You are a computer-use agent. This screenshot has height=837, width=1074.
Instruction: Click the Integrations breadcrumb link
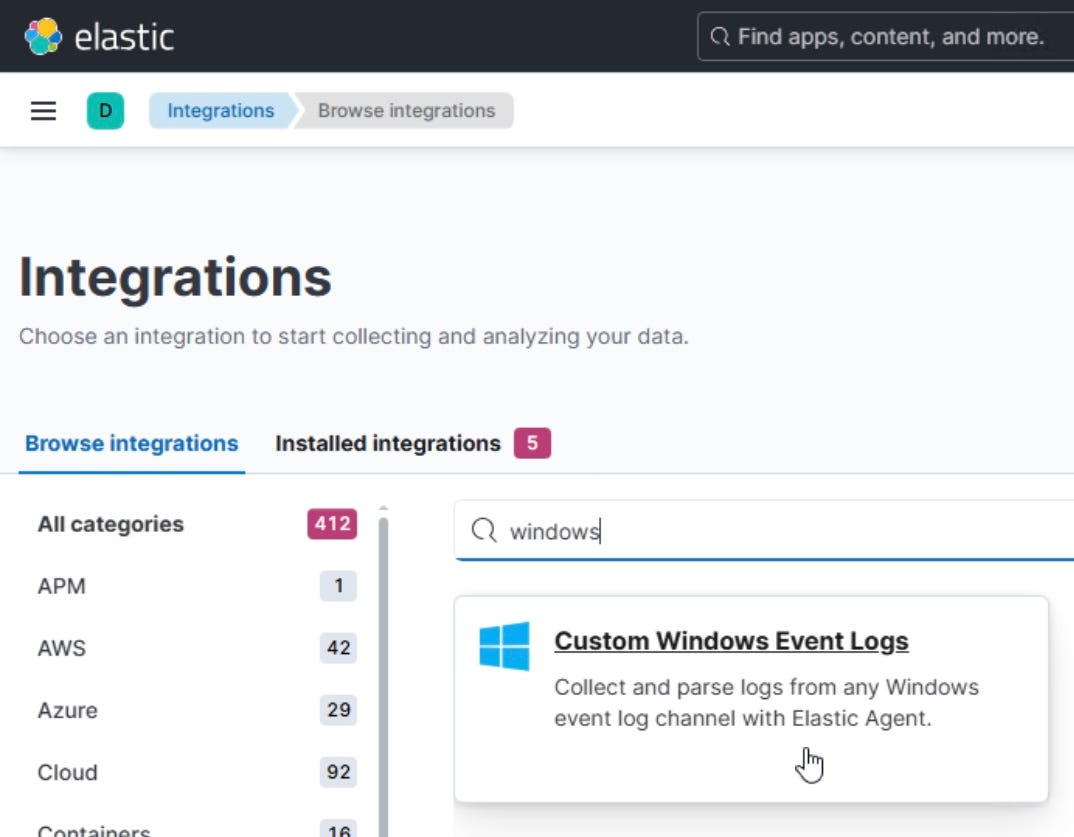[220, 111]
